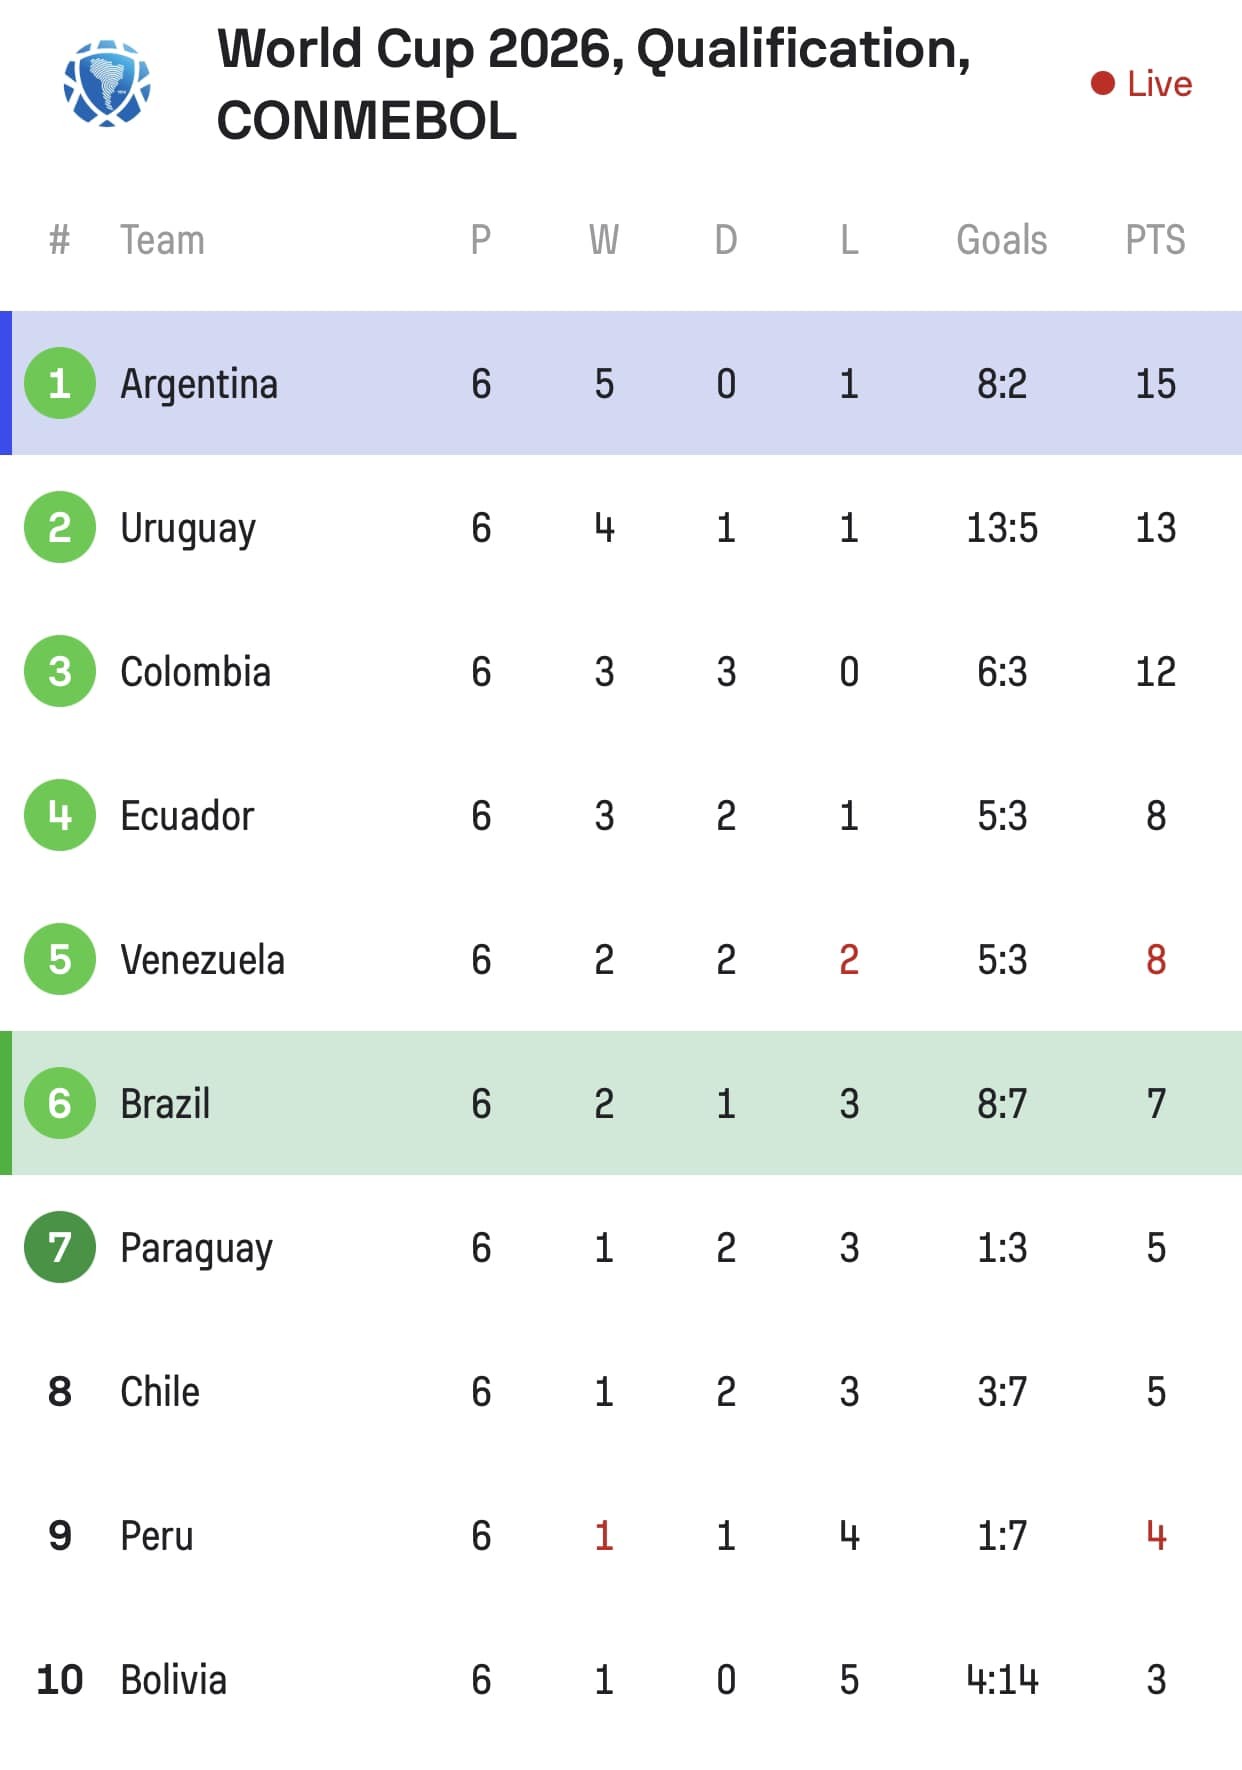
Task: Click Brazil's rank 6 badge
Action: pyautogui.click(x=60, y=1103)
